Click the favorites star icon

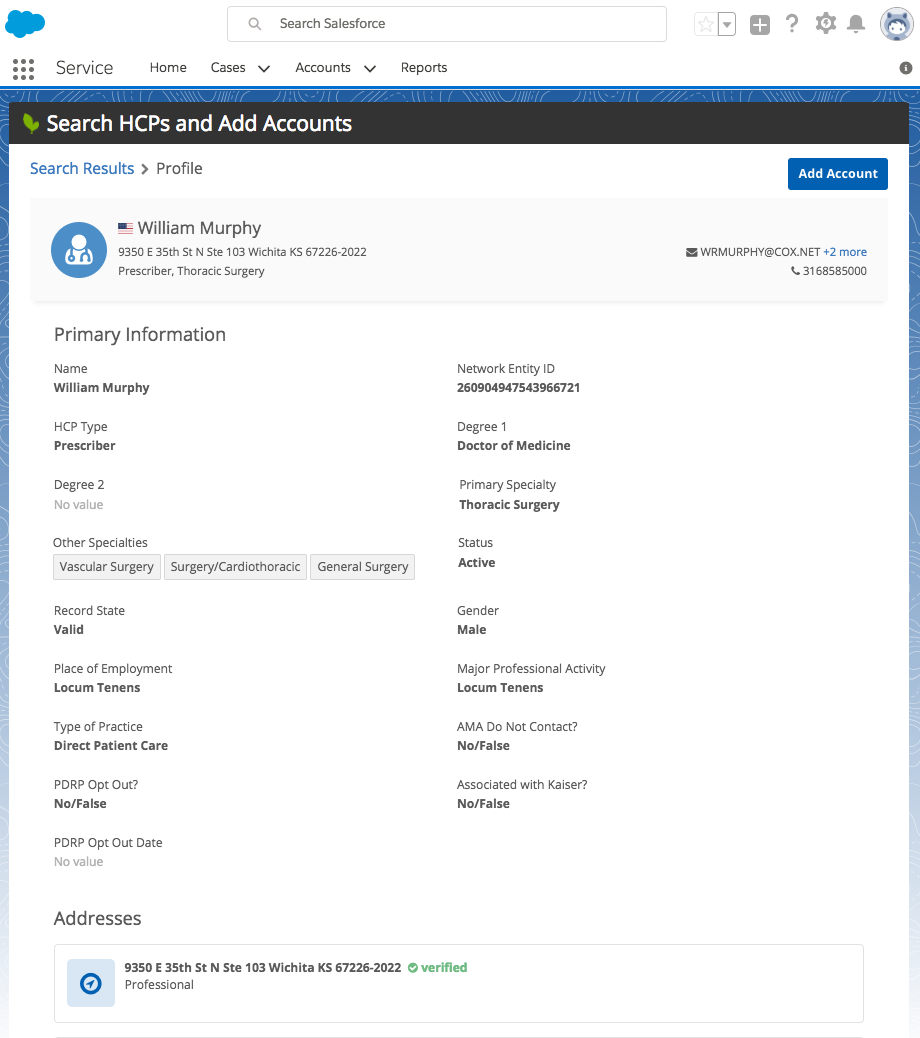[x=706, y=25]
